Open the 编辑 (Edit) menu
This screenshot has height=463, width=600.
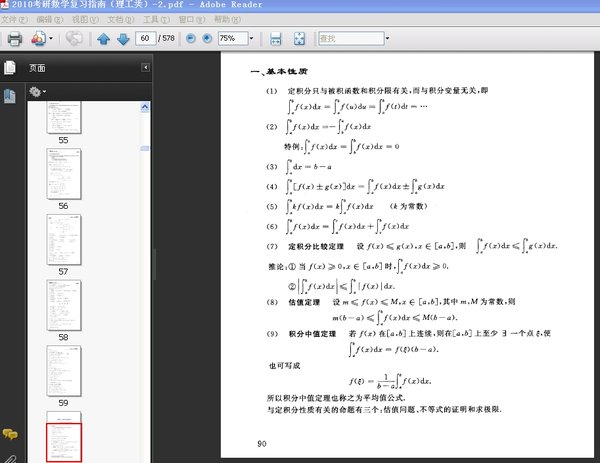(x=50, y=20)
